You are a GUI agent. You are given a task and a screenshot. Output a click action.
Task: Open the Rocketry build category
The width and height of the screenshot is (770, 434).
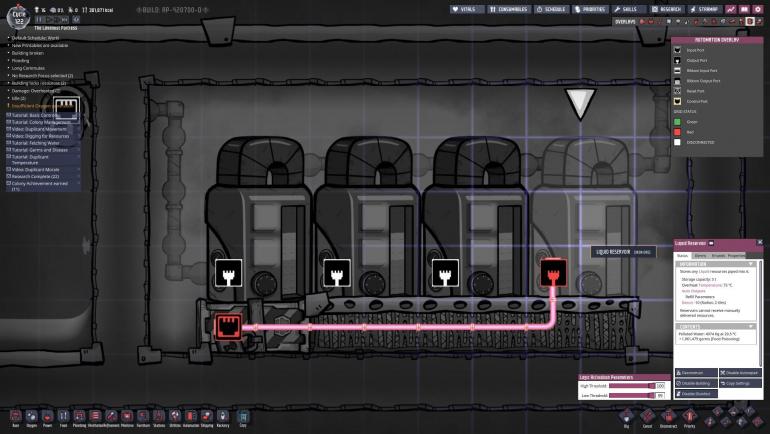(x=223, y=417)
